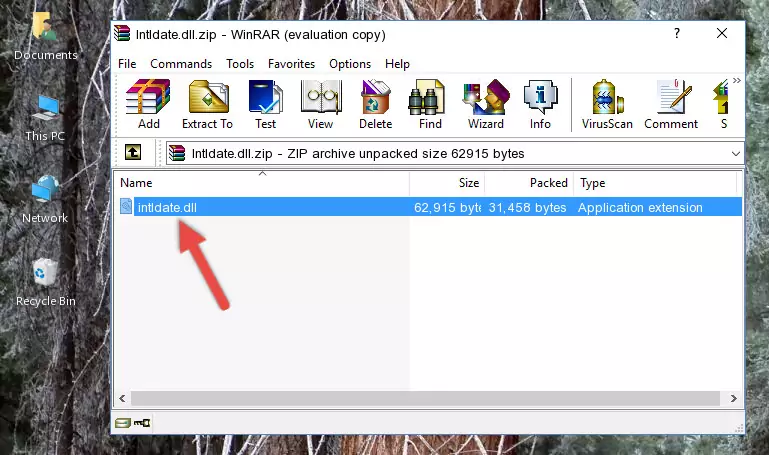Click the drive icon in status bar
The width and height of the screenshot is (769, 455).
[123, 423]
